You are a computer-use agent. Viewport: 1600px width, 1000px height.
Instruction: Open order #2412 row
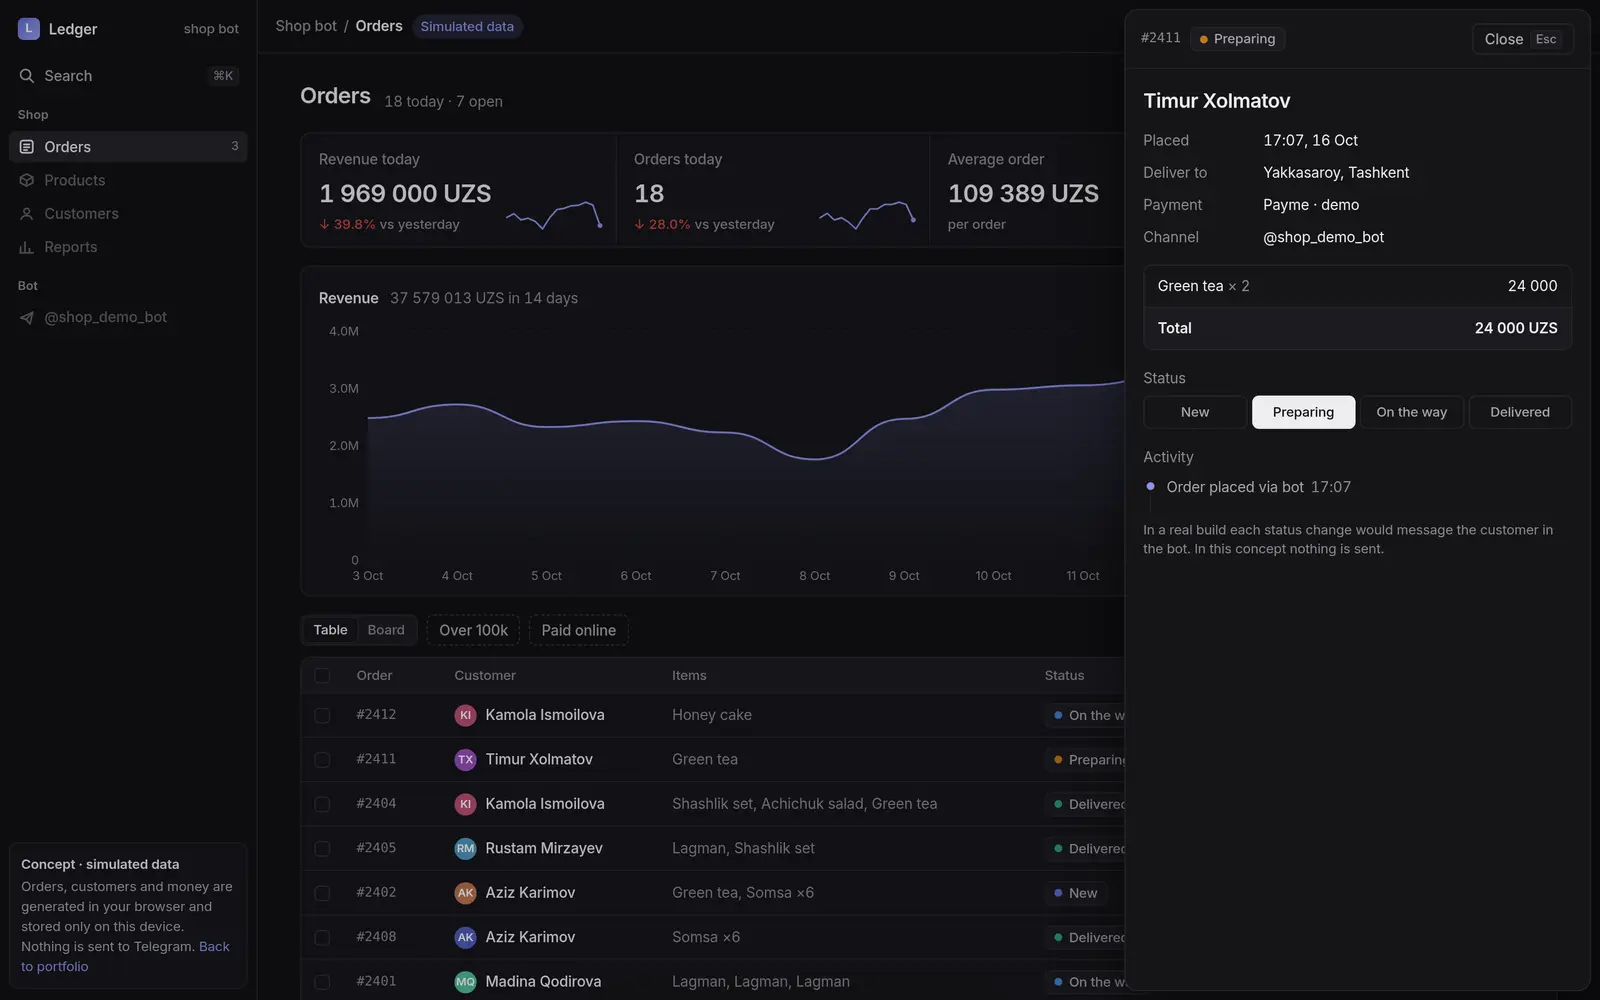pos(712,715)
